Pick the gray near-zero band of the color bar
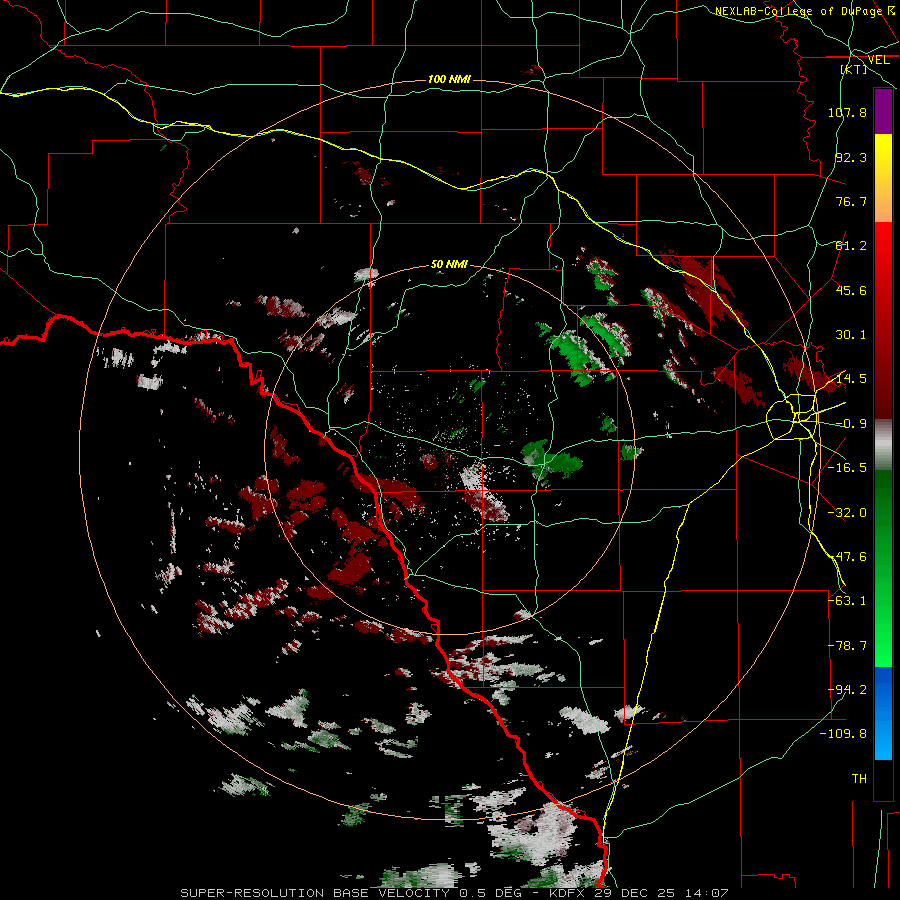The width and height of the screenshot is (900, 900). click(x=883, y=445)
